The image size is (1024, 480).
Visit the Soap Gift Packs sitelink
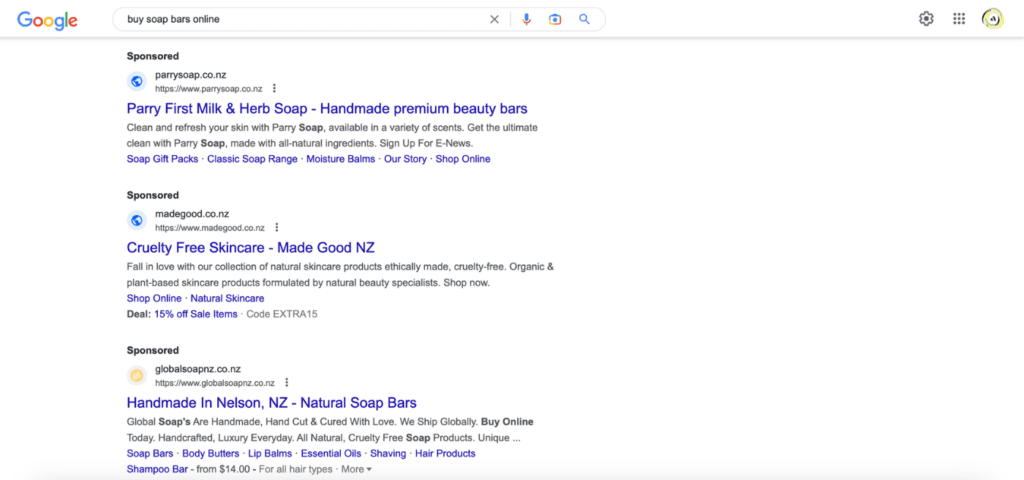[163, 159]
